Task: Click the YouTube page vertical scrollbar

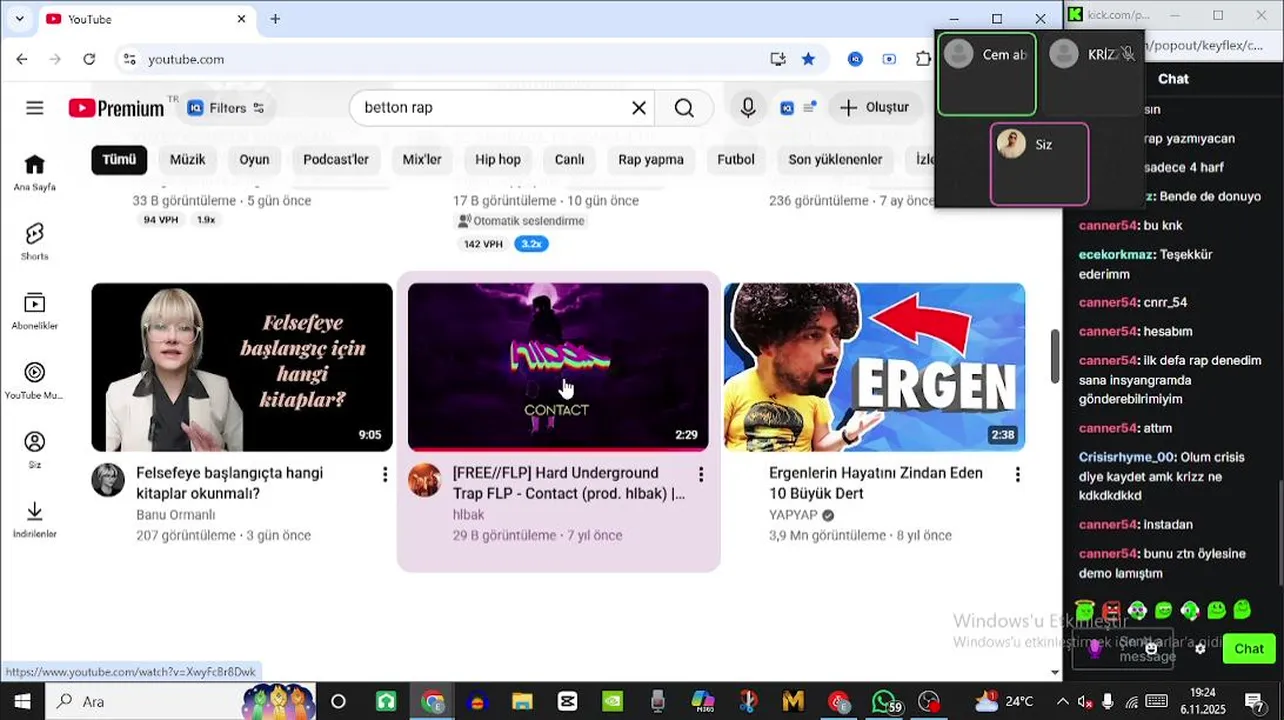Action: [x=1055, y=355]
